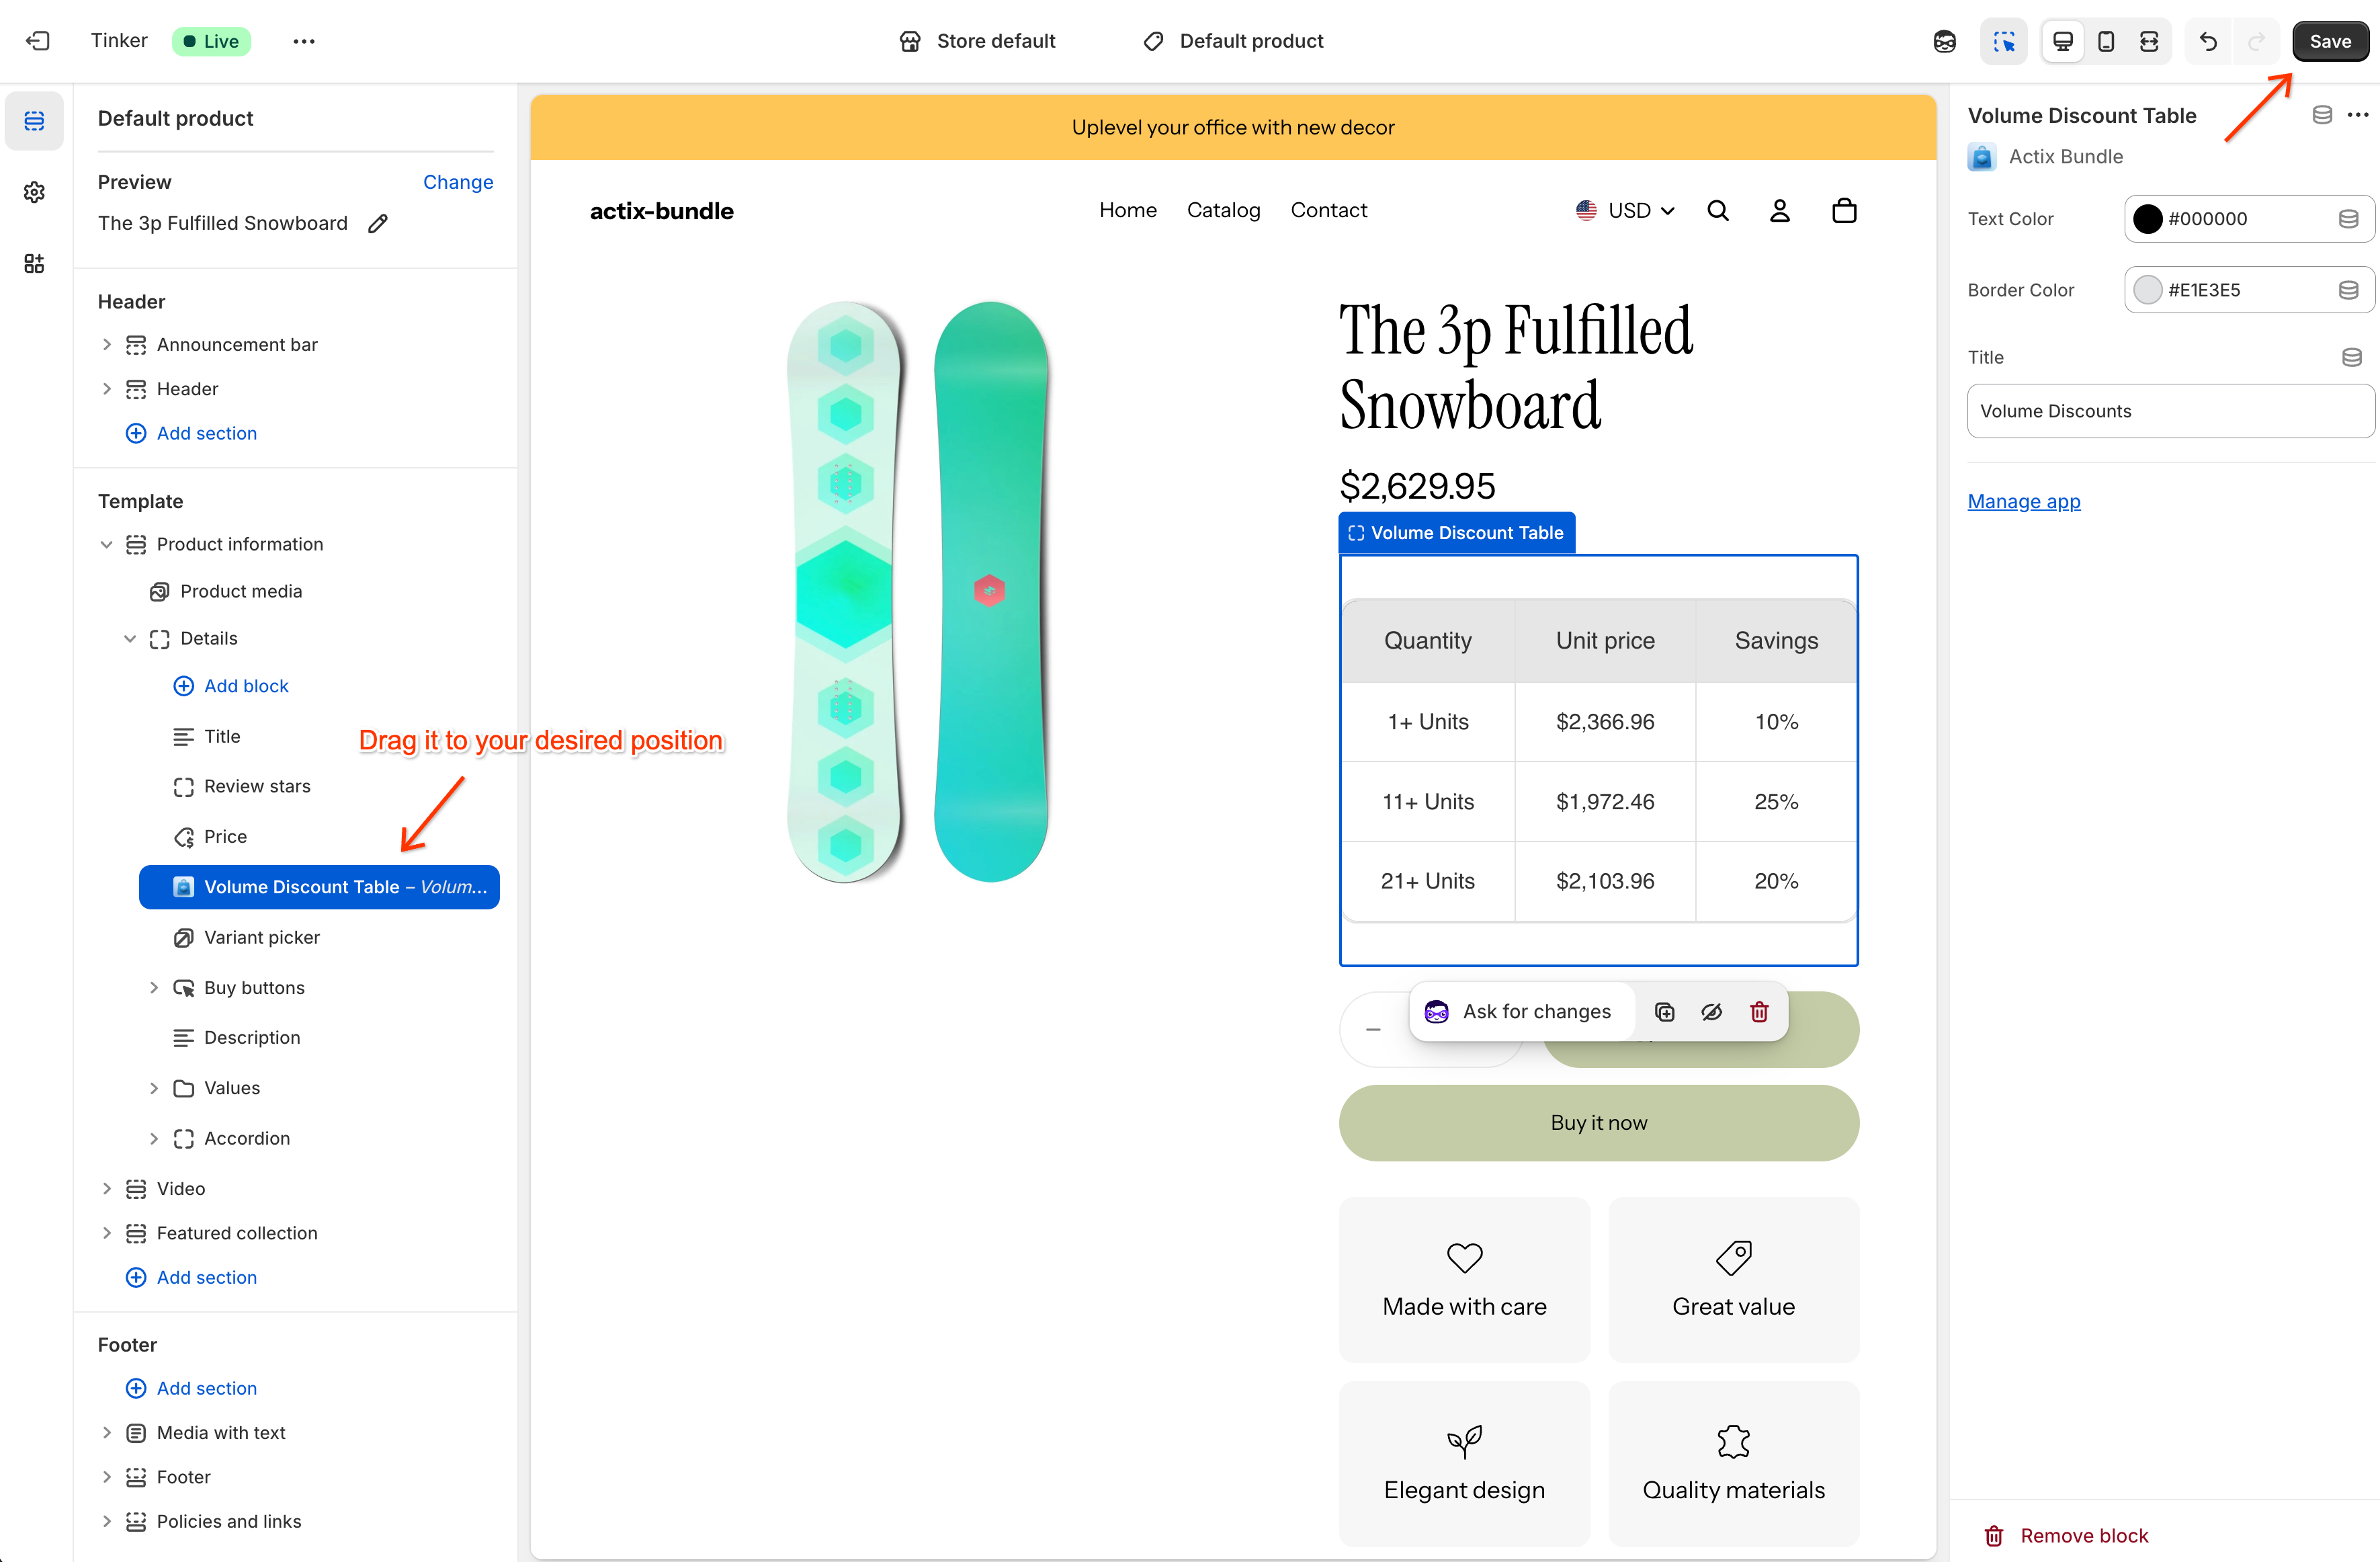Open theme settings gear icon

(x=34, y=192)
